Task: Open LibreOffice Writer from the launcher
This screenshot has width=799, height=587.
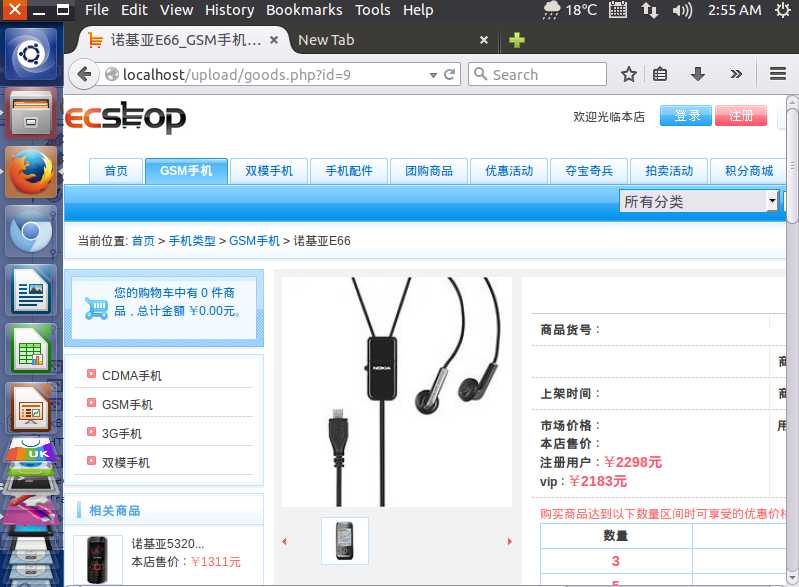Action: 31,290
